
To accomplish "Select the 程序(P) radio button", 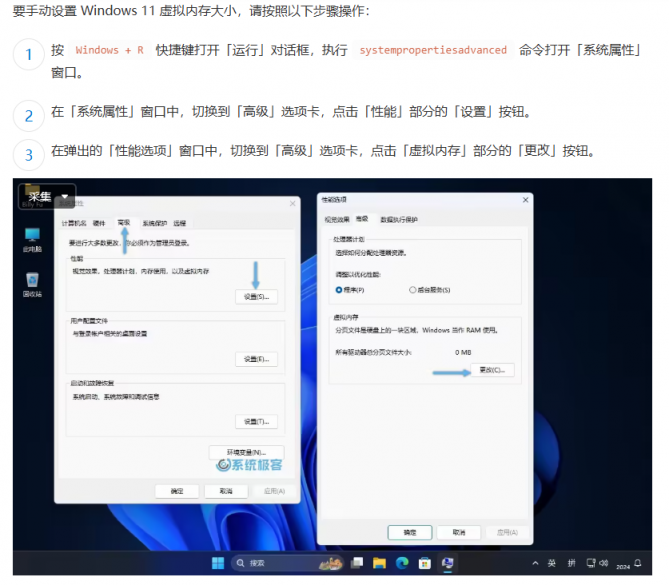I will pyautogui.click(x=339, y=289).
